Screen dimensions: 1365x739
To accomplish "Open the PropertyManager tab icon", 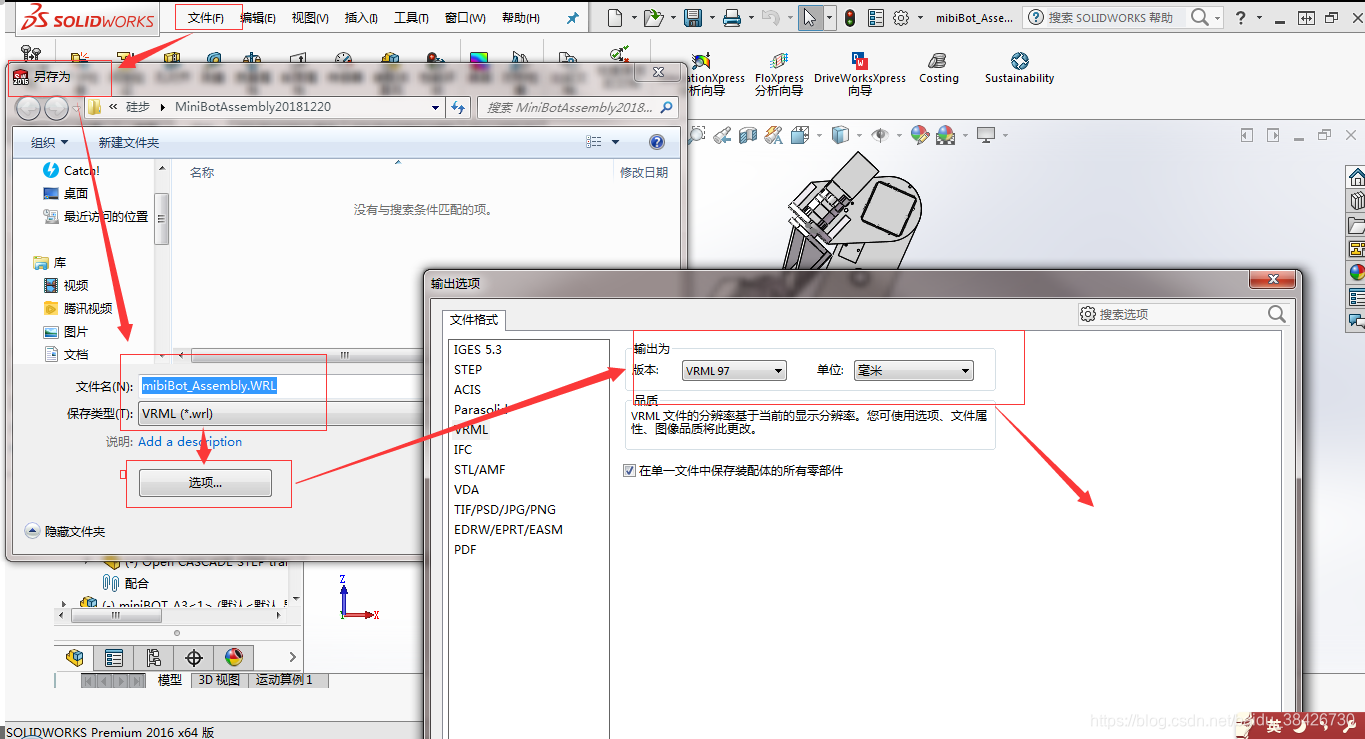I will pos(114,657).
